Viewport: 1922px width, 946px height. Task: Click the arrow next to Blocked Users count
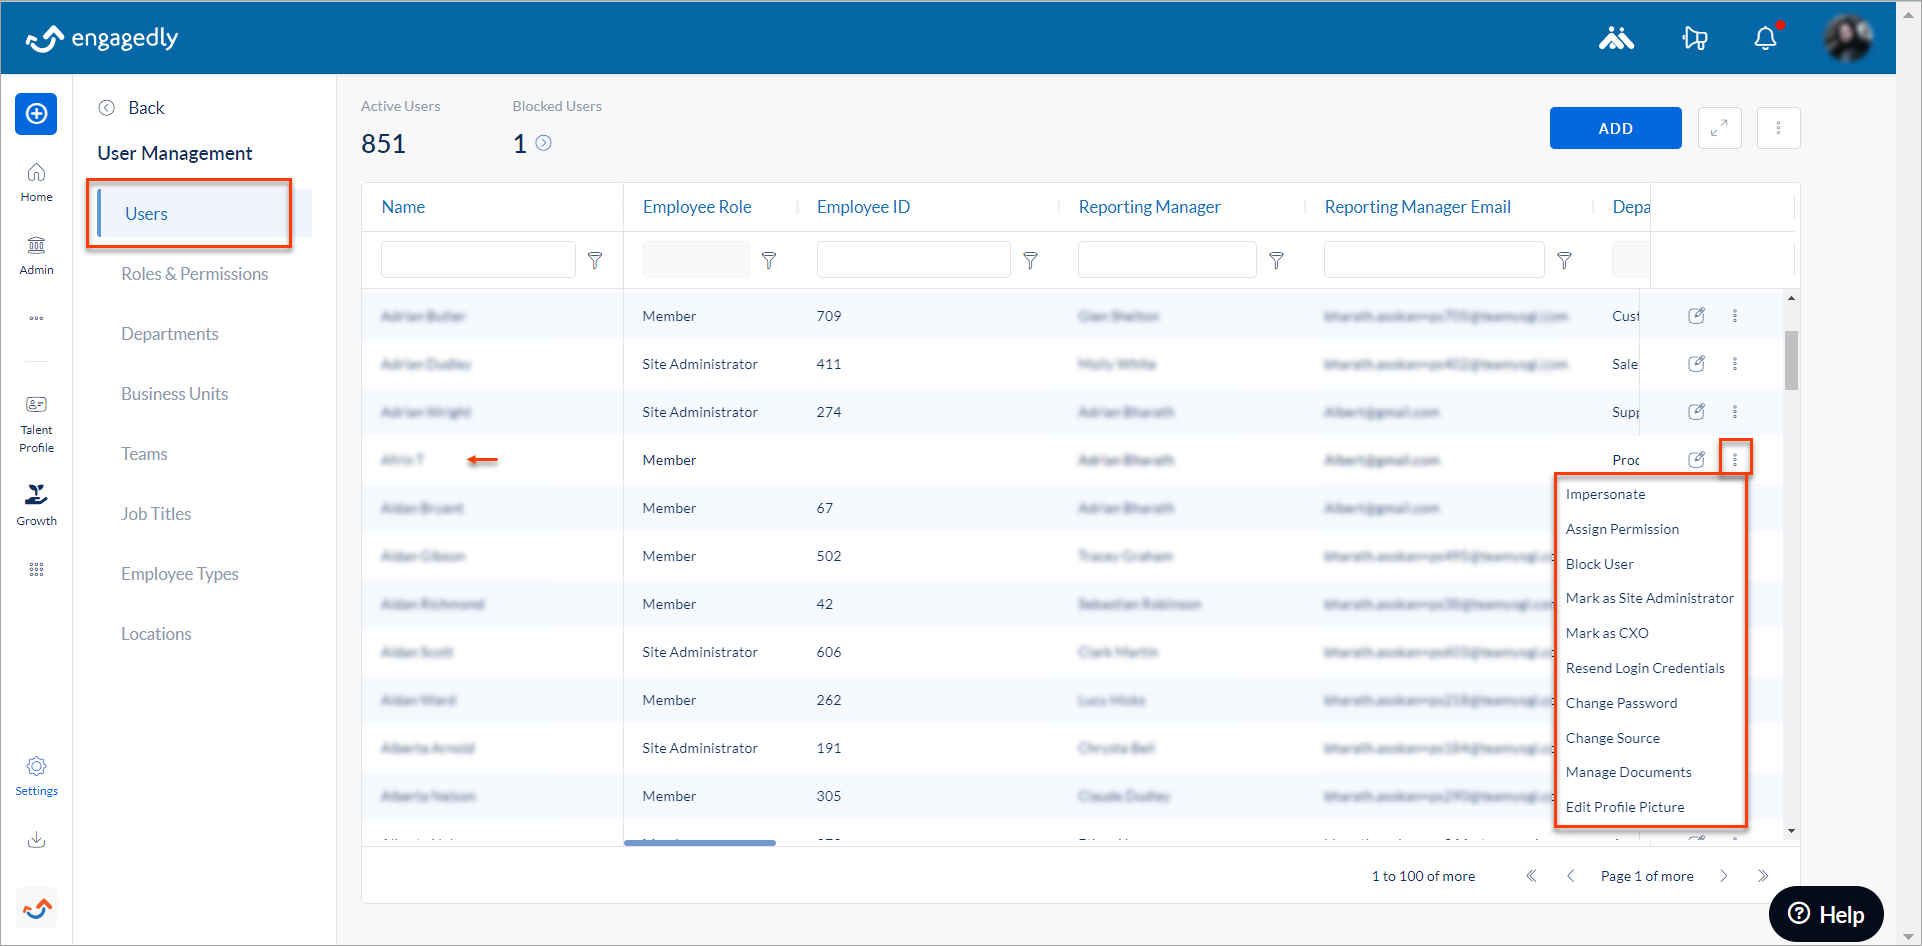point(544,143)
